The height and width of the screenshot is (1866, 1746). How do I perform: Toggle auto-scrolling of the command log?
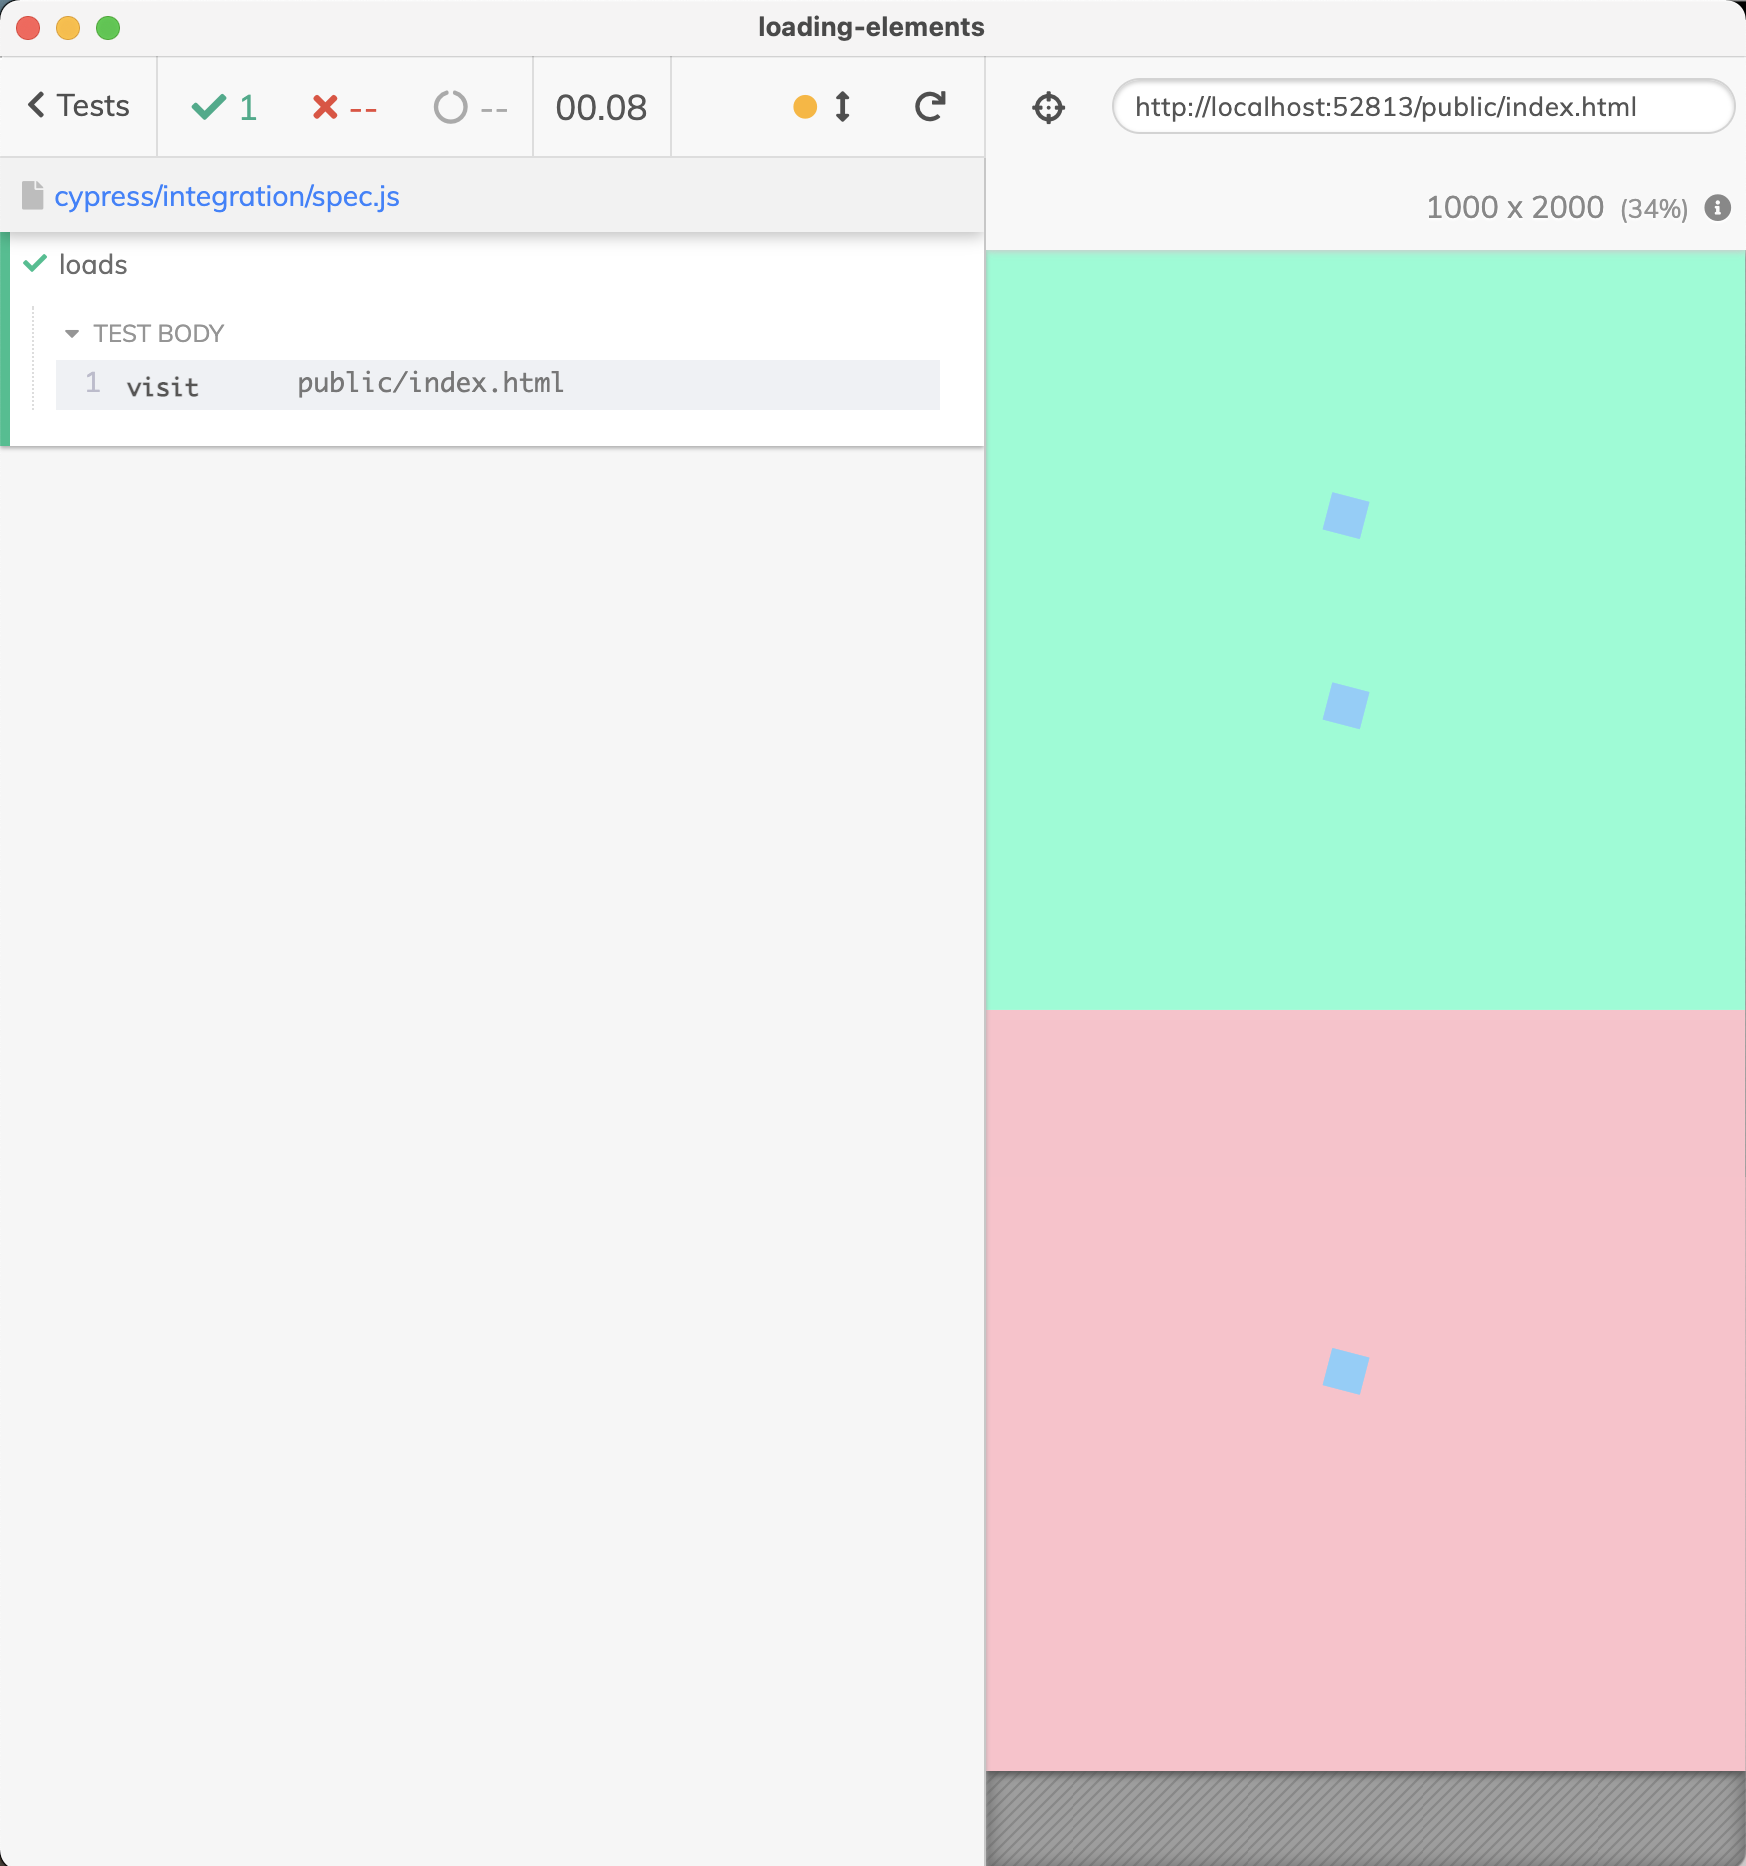click(x=824, y=107)
